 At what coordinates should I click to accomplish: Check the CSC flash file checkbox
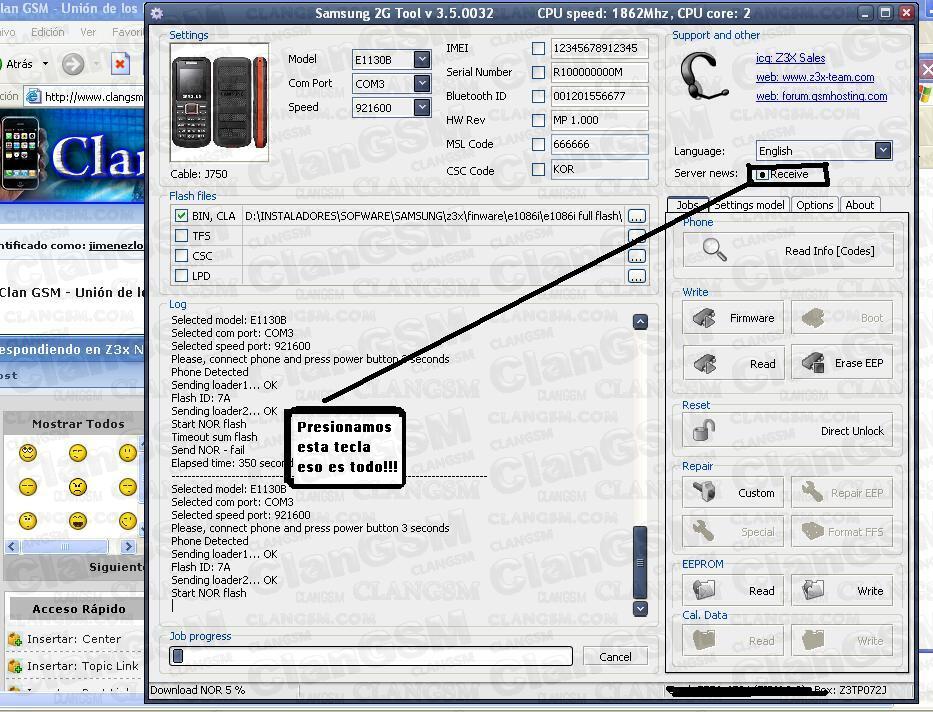tap(181, 256)
